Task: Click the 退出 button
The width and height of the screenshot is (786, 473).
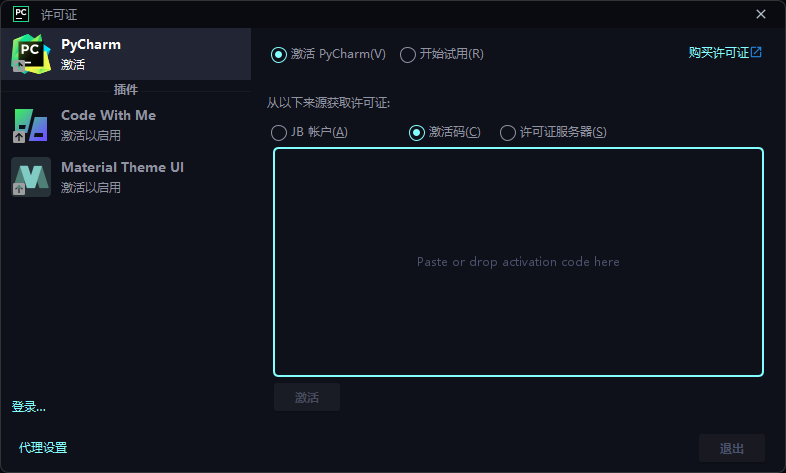Action: [x=732, y=448]
